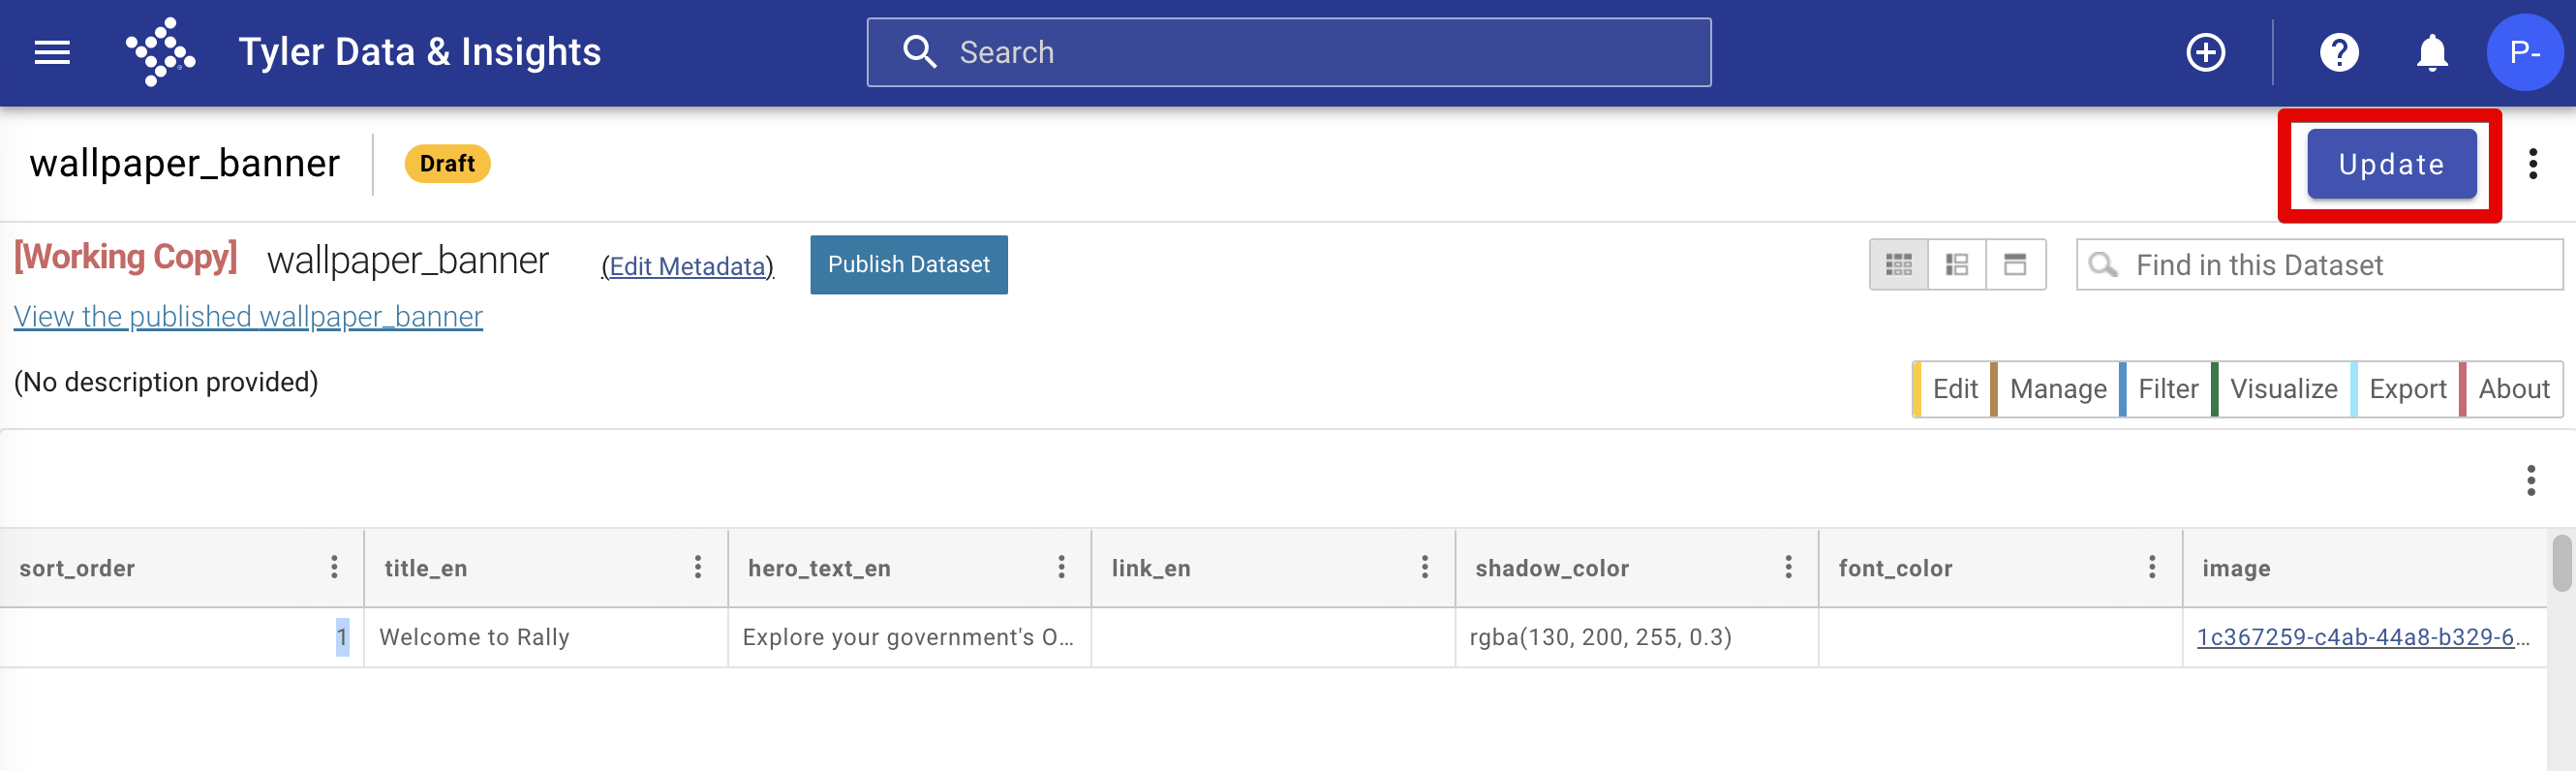Click the title_en column header

(545, 568)
